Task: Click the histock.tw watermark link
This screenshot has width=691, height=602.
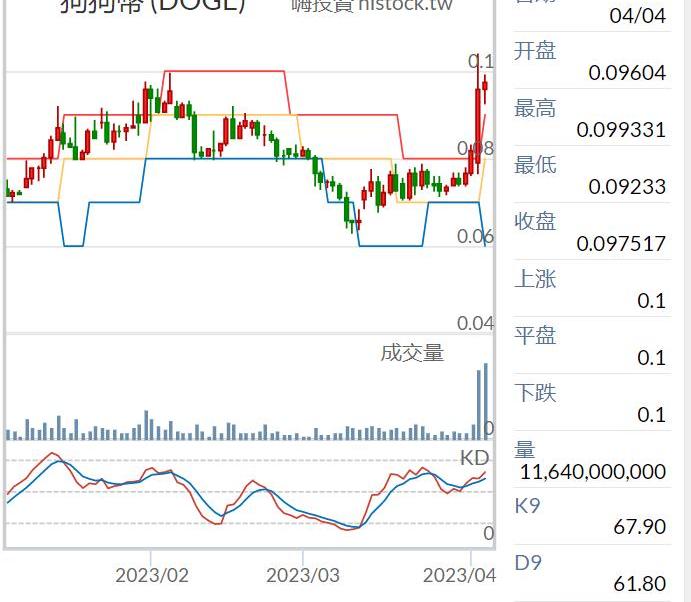Action: coord(372,5)
